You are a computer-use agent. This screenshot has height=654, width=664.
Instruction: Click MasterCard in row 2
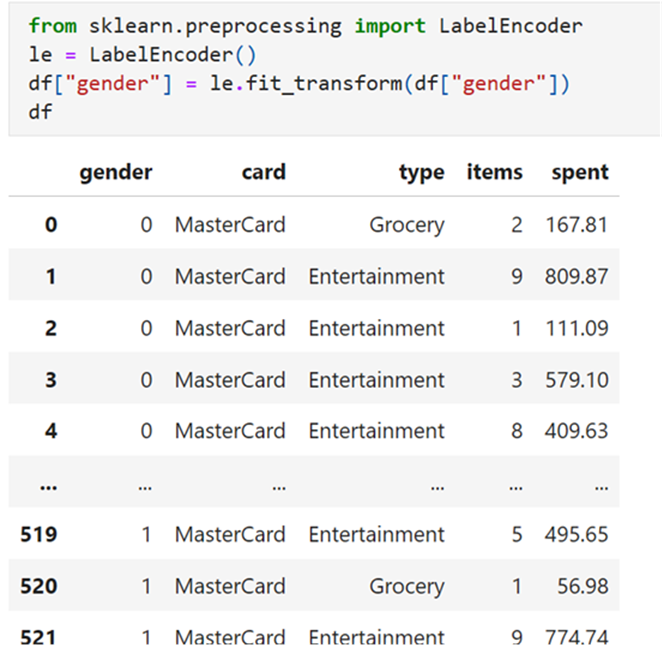click(230, 328)
